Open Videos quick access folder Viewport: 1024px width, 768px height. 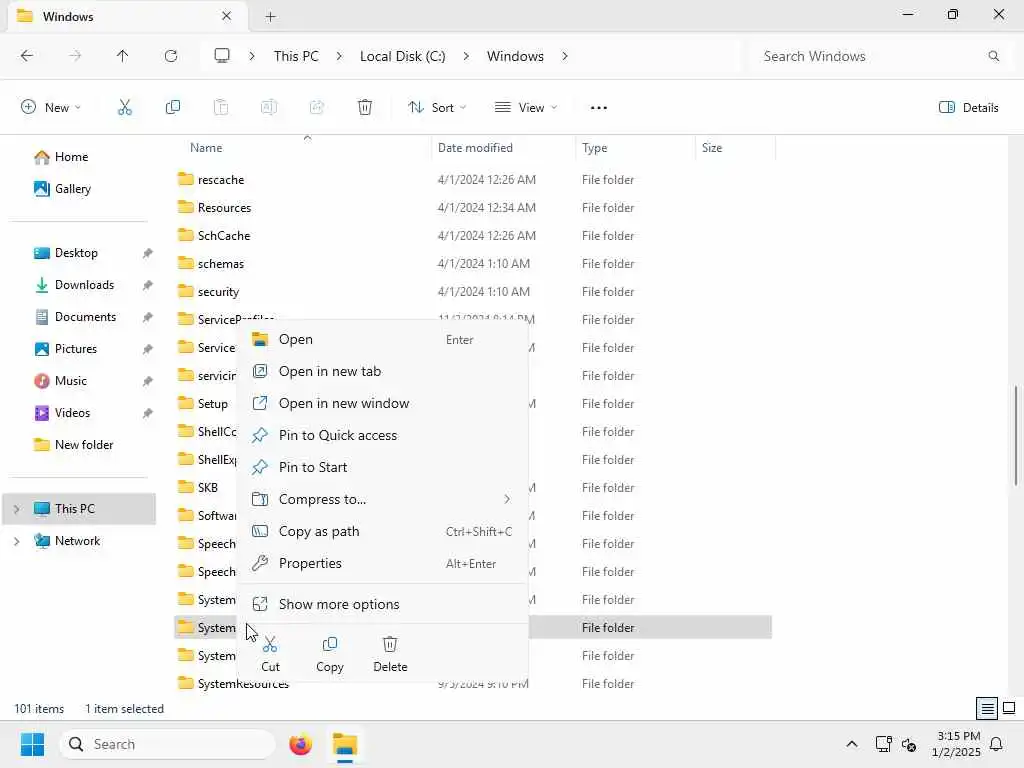pyautogui.click(x=63, y=413)
